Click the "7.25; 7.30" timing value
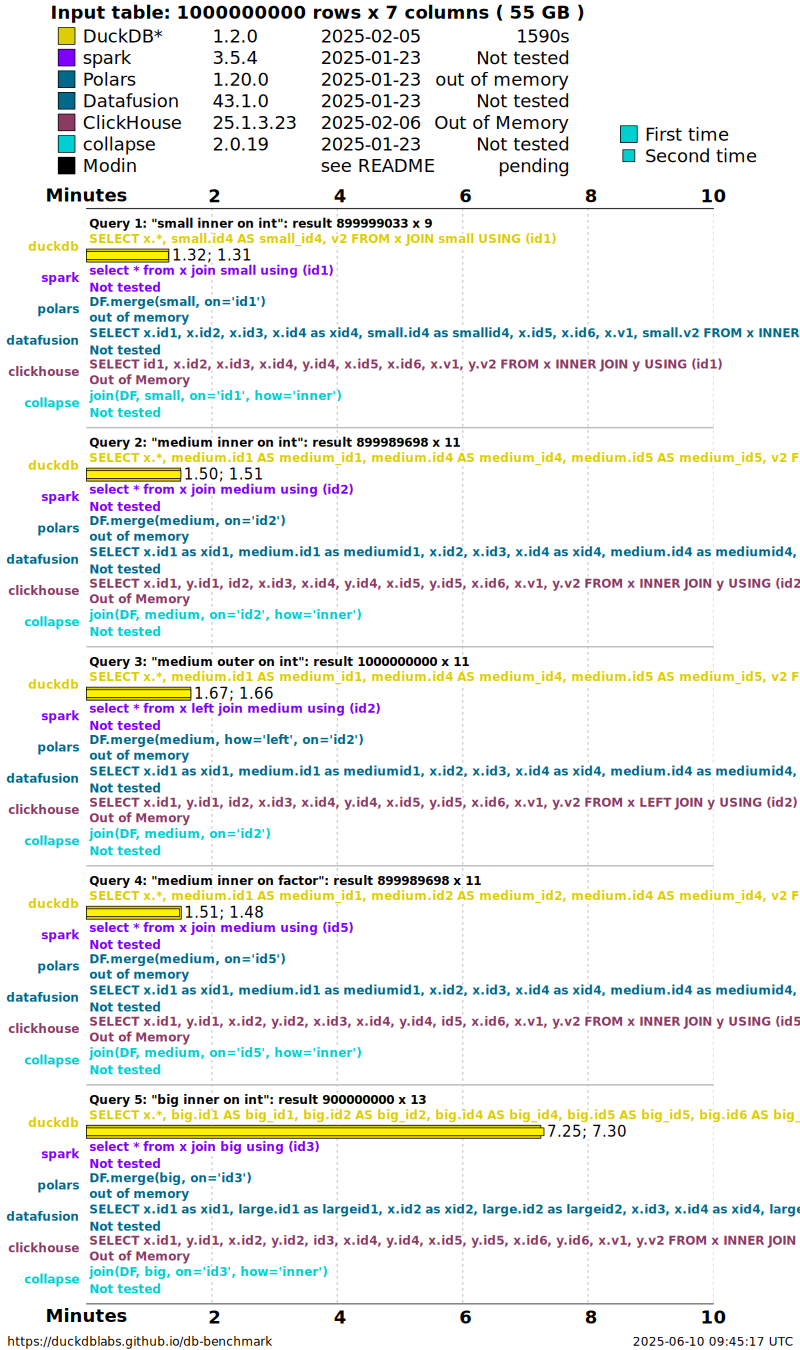Screen dimensions: 800x1350 [587, 1131]
